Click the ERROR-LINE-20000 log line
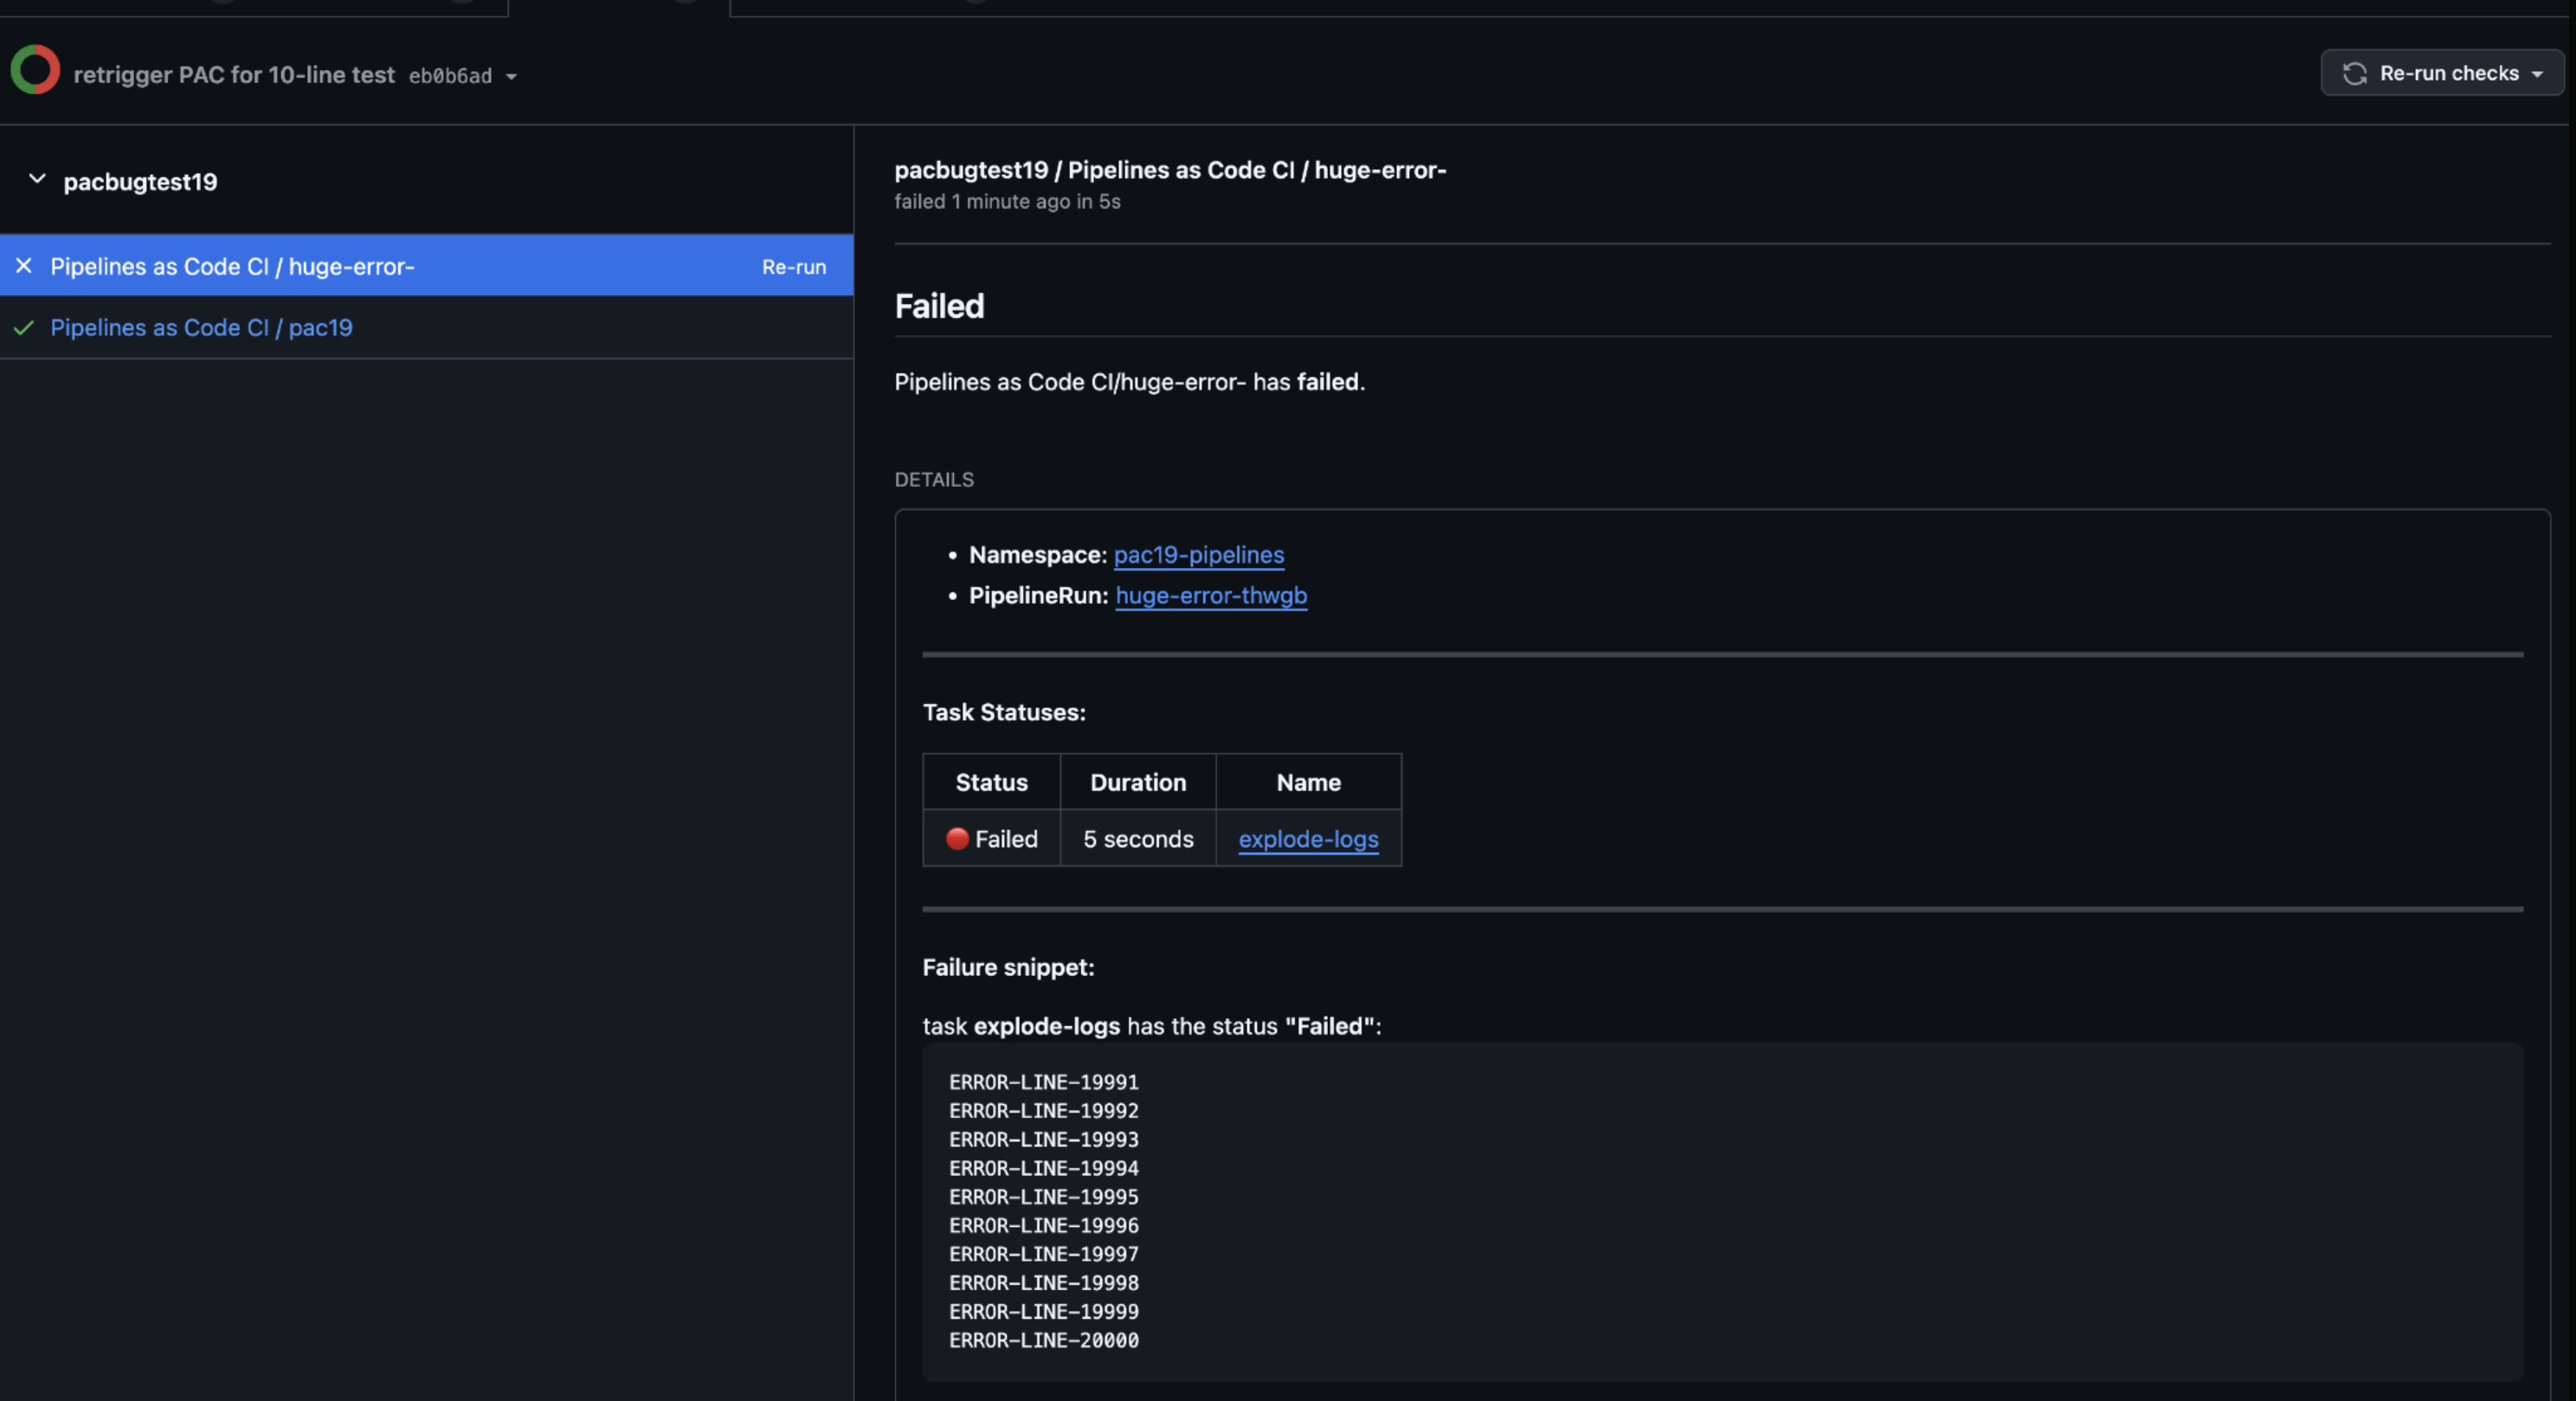 1043,1340
